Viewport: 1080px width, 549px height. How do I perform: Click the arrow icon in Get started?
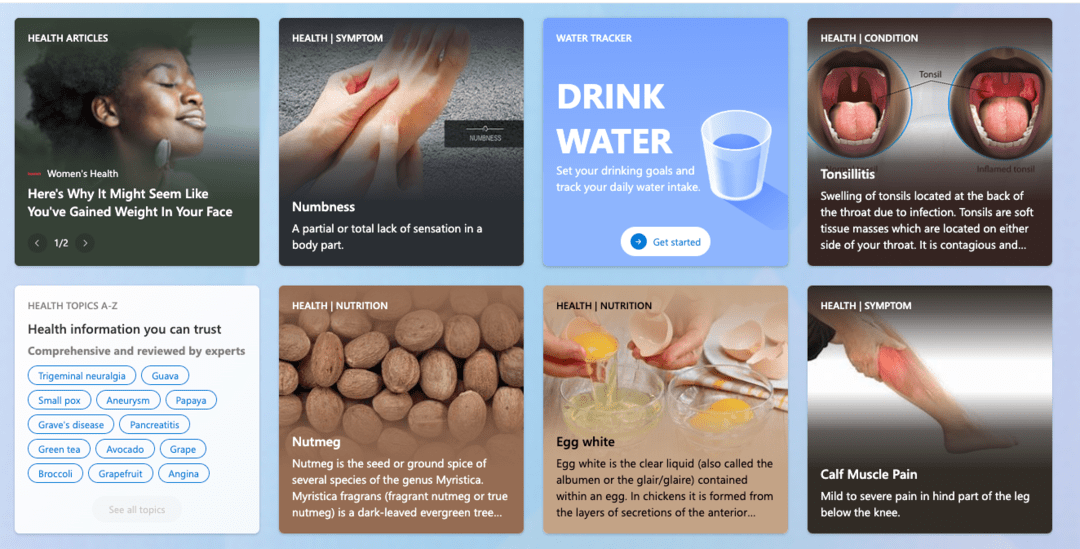[638, 242]
